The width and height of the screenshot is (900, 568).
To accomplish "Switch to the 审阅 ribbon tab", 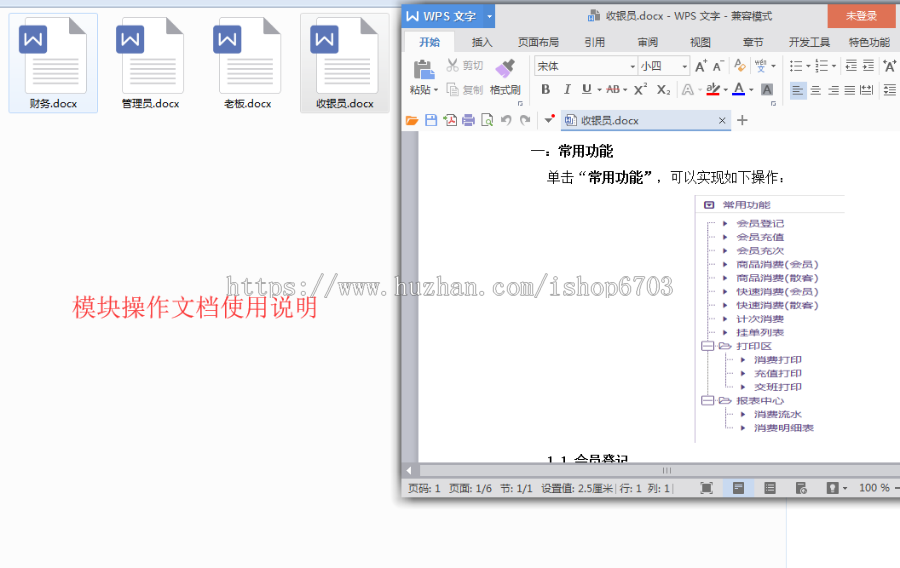I will pos(647,42).
